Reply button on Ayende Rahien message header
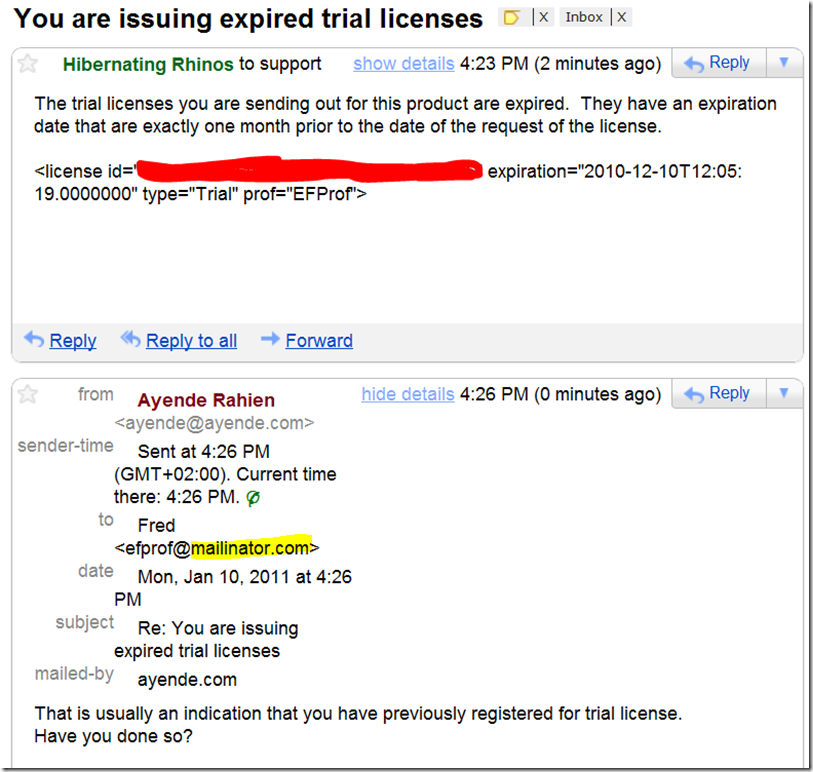Image resolution: width=813 pixels, height=772 pixels. click(718, 394)
